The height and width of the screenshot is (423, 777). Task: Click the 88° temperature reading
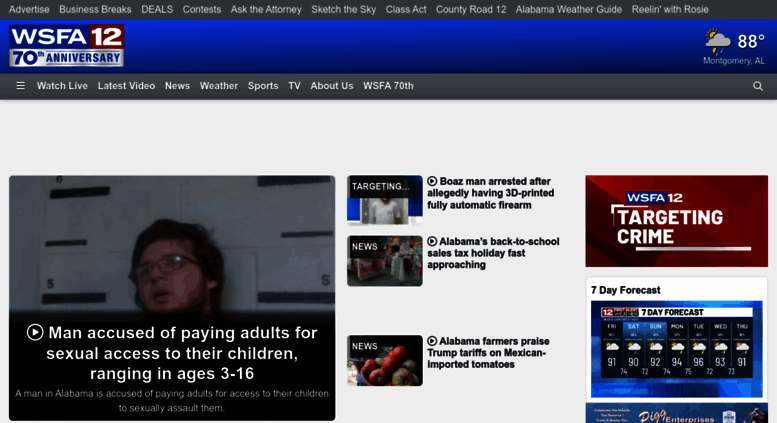tap(751, 42)
